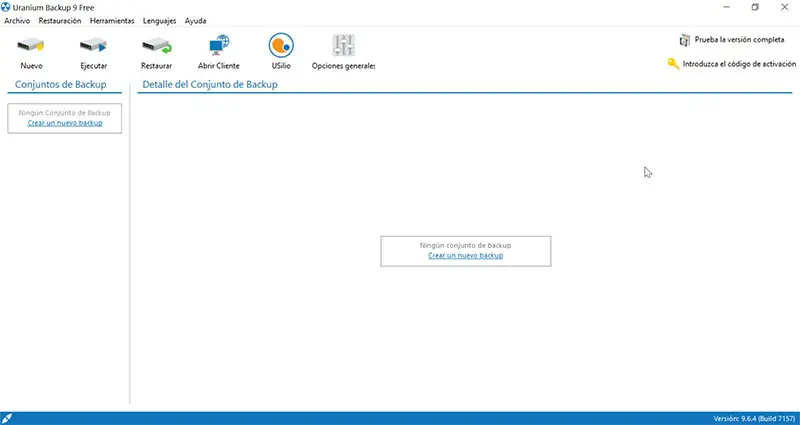Screen dimensions: 800x425
Task: Open the Herramientas menu
Action: point(112,21)
